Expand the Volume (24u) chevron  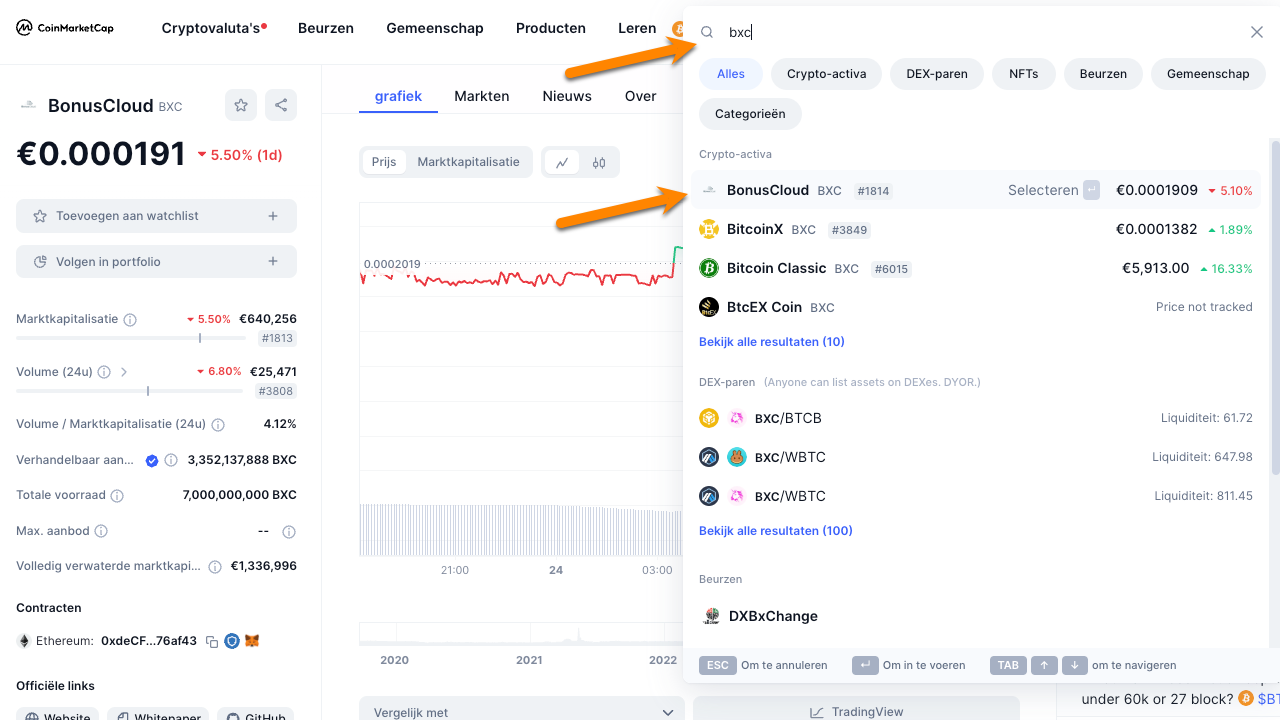tap(124, 372)
